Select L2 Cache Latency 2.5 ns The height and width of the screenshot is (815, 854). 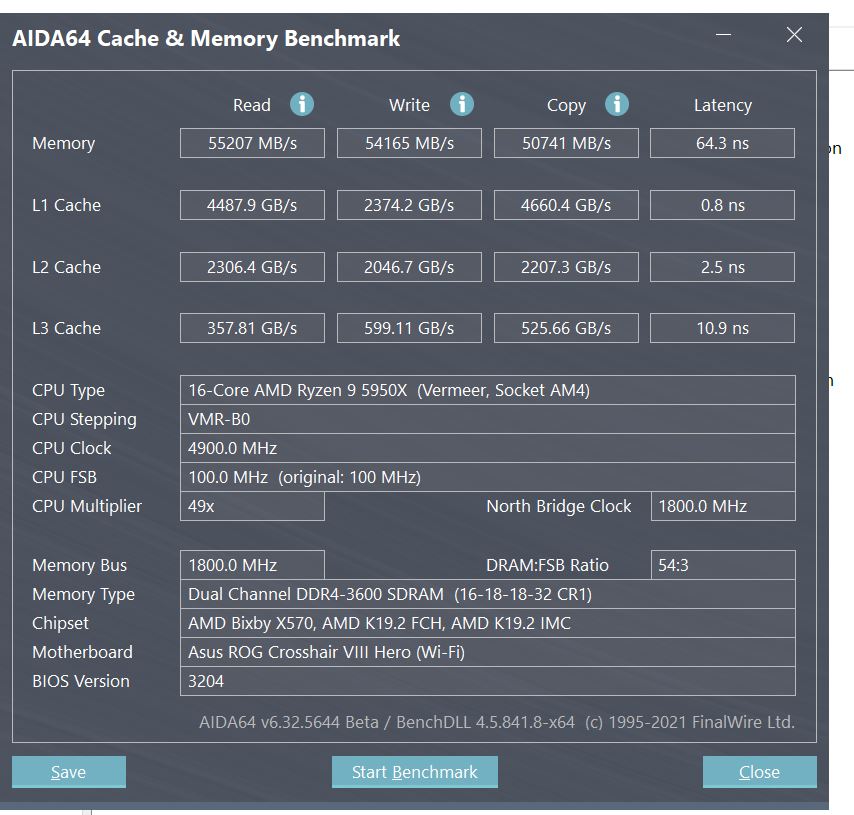(722, 267)
